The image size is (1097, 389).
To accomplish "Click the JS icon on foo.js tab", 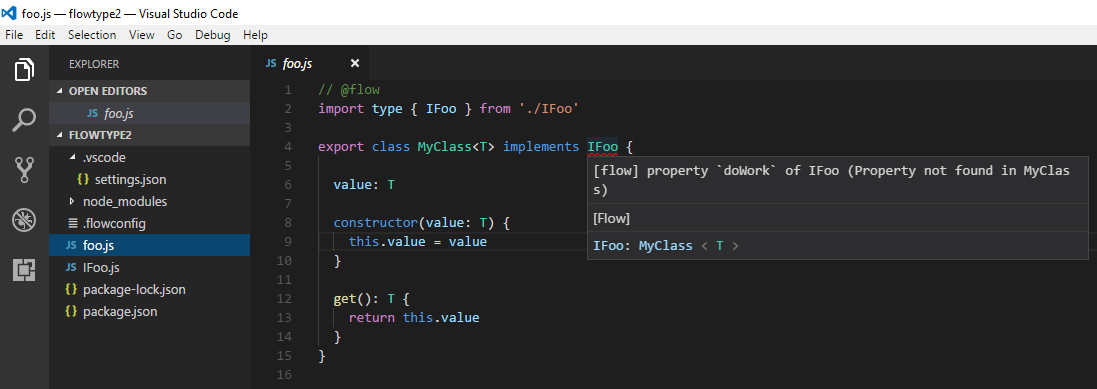I will pyautogui.click(x=271, y=64).
